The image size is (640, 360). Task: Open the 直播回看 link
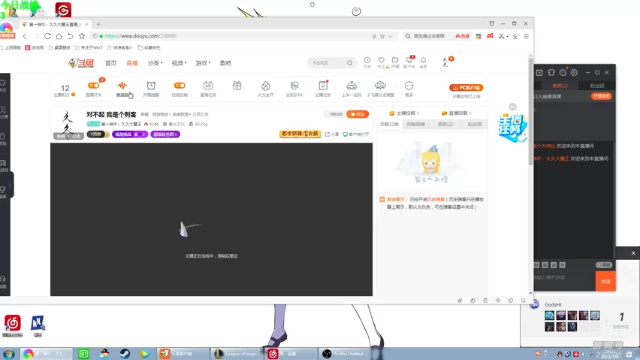pyautogui.click(x=456, y=113)
